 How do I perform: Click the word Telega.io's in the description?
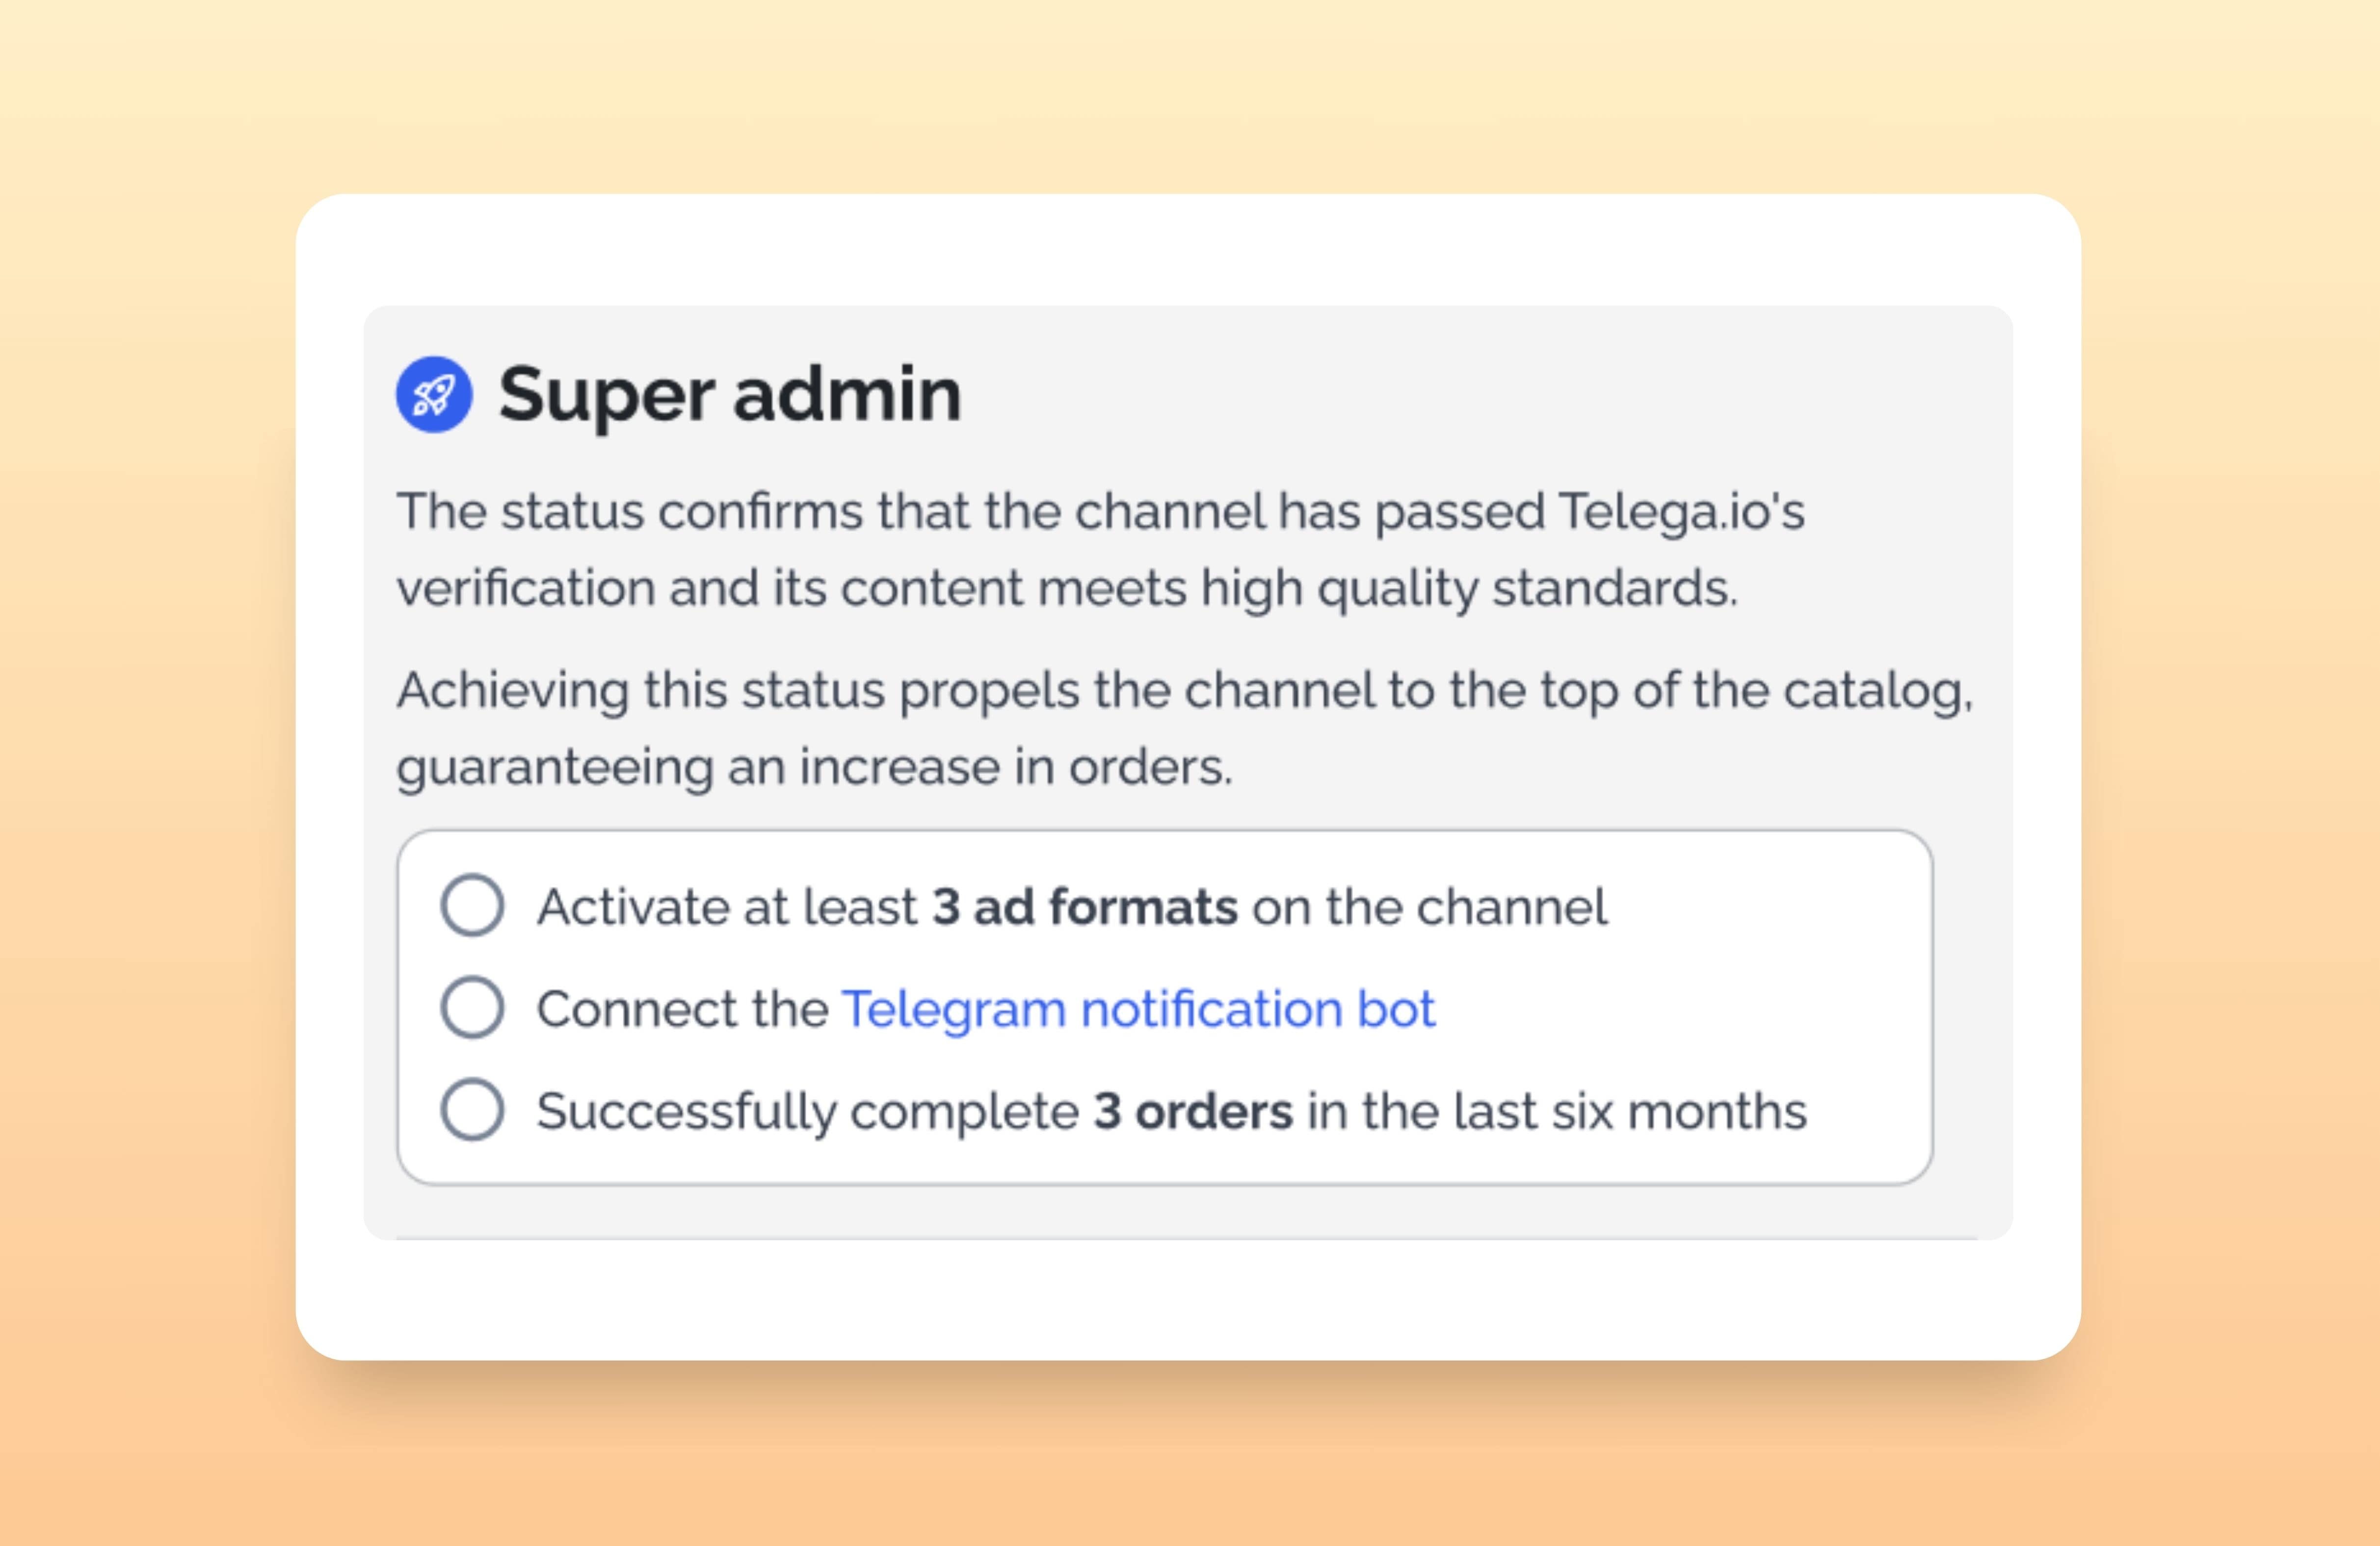[x=1682, y=511]
